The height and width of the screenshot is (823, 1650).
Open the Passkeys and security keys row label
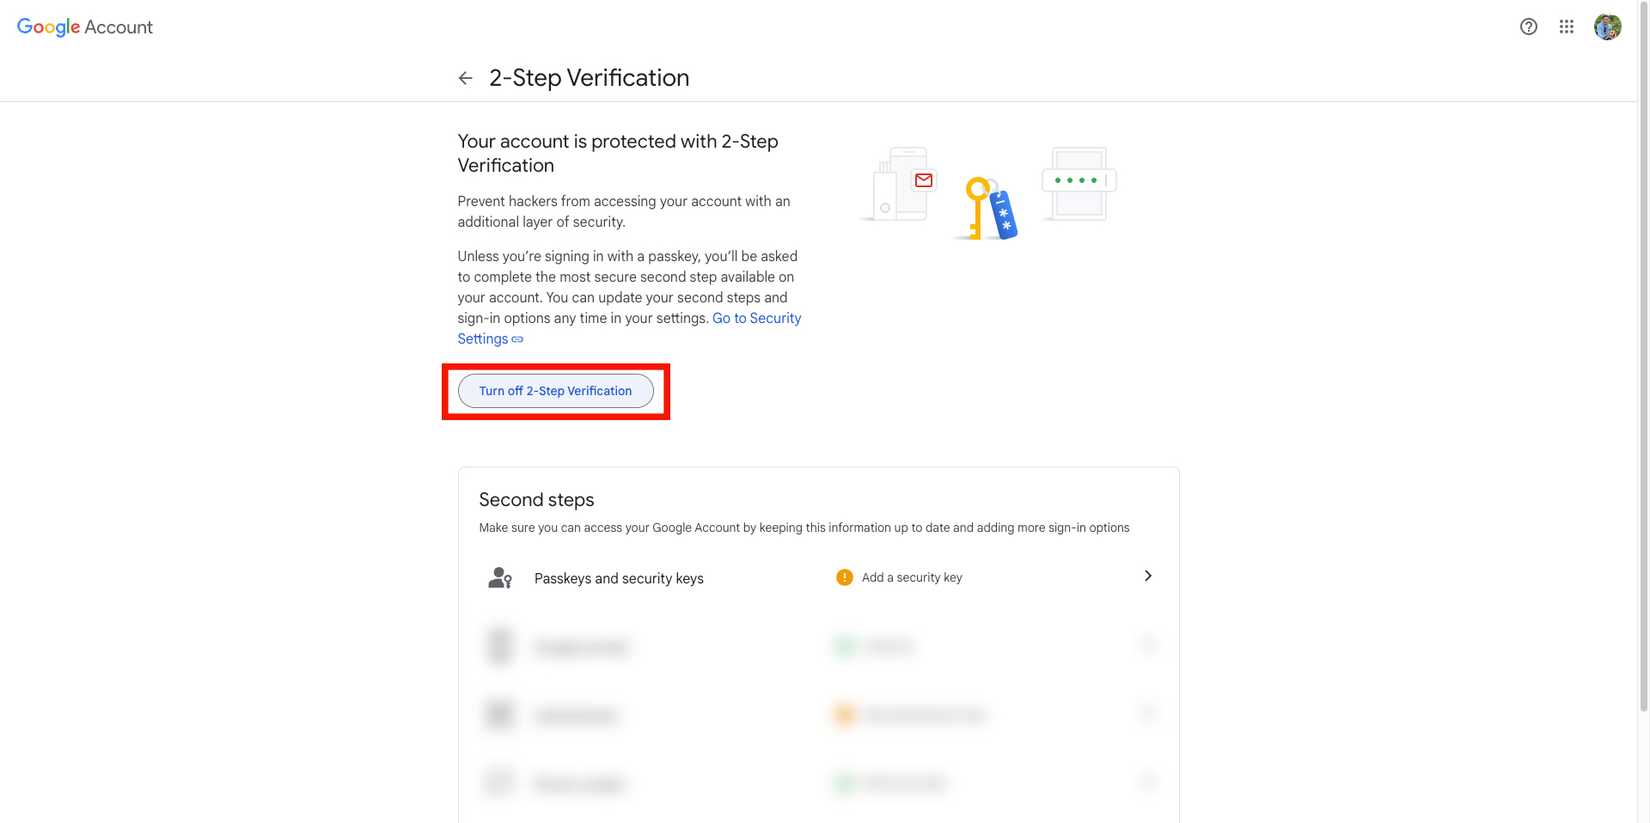click(x=619, y=578)
